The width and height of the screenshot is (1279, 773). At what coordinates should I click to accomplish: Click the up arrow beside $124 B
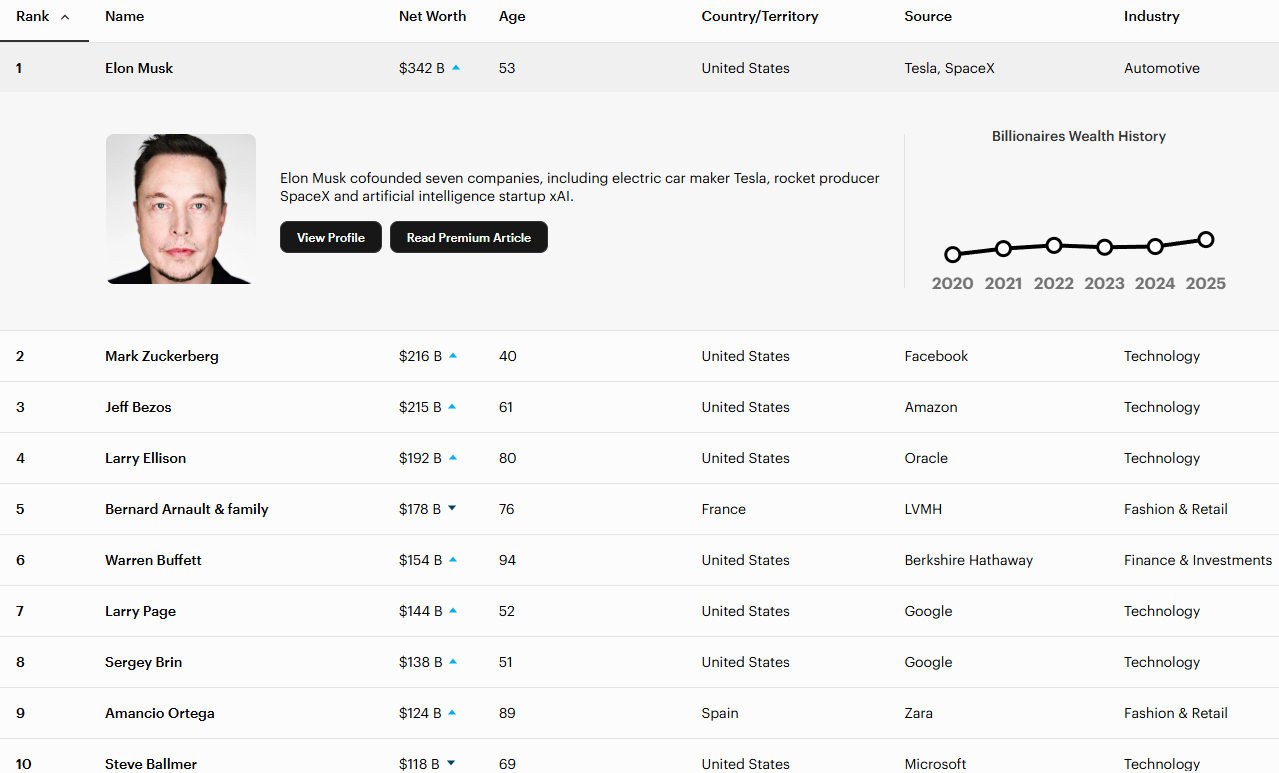click(x=452, y=713)
